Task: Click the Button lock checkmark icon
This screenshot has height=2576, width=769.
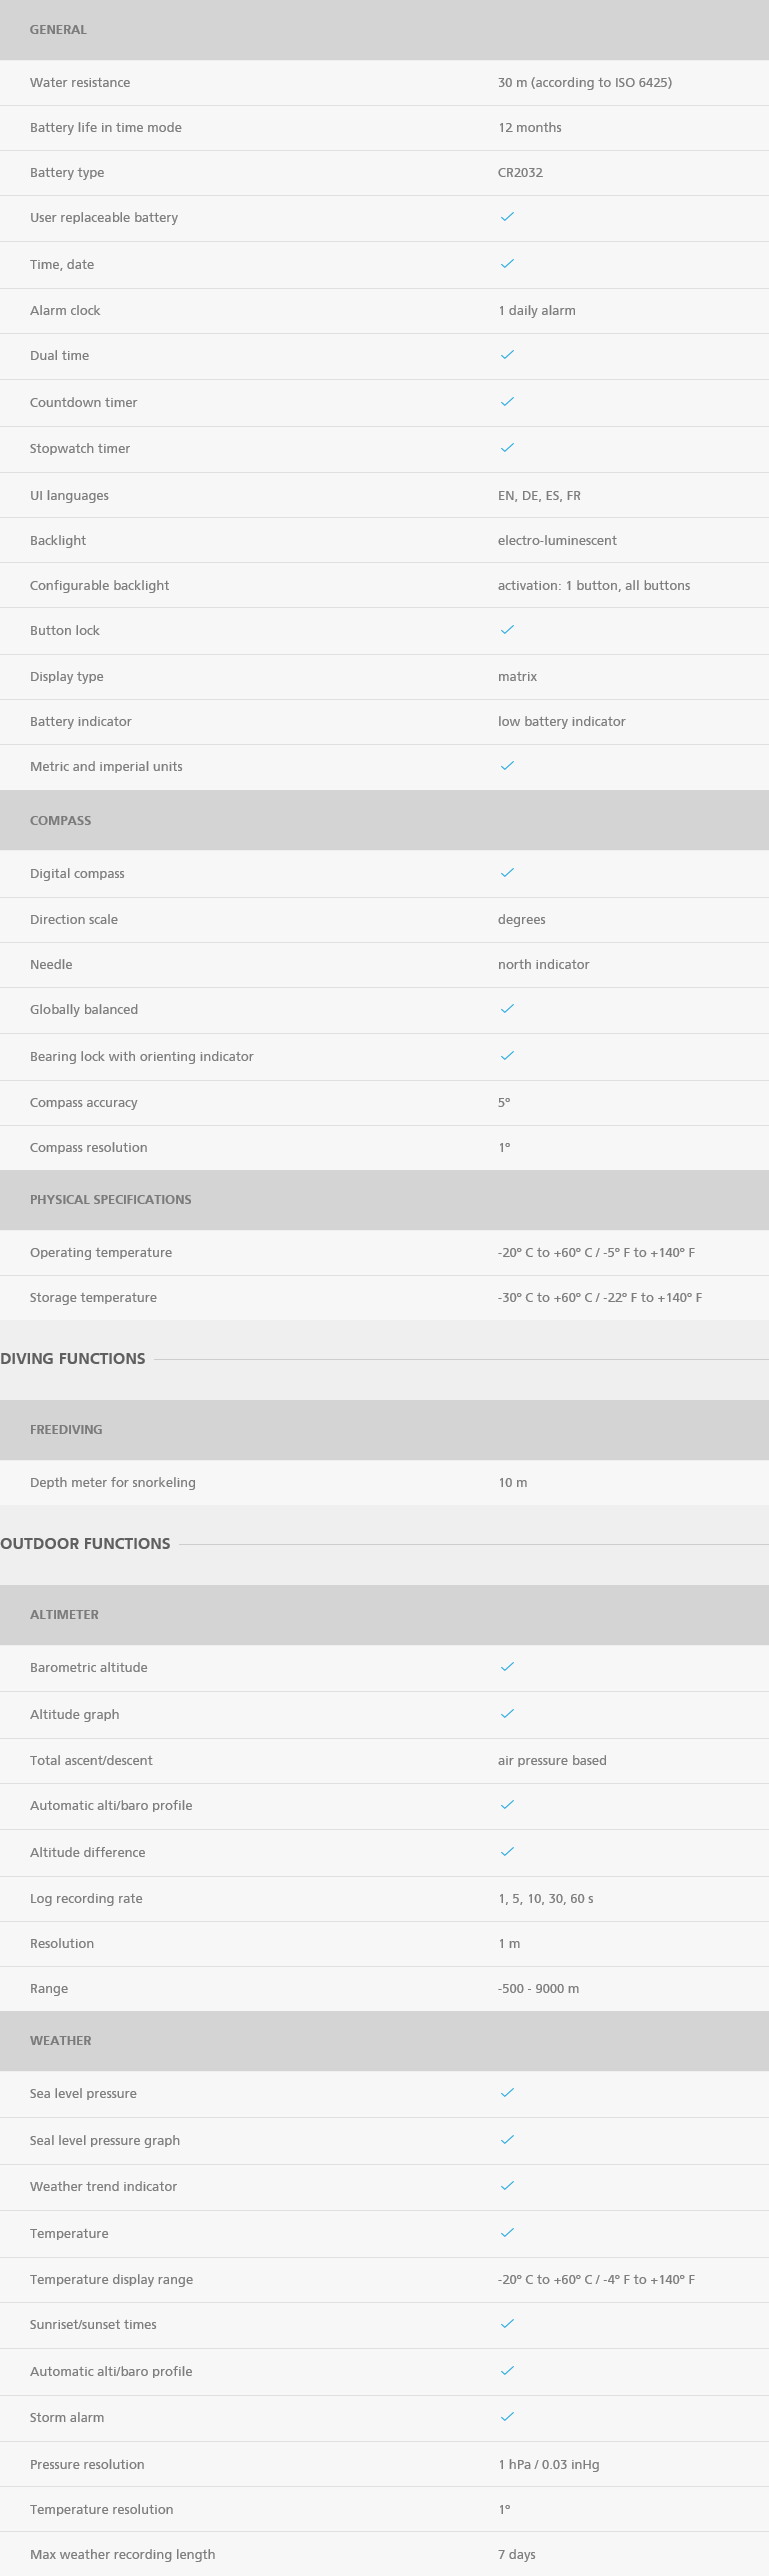Action: [507, 630]
